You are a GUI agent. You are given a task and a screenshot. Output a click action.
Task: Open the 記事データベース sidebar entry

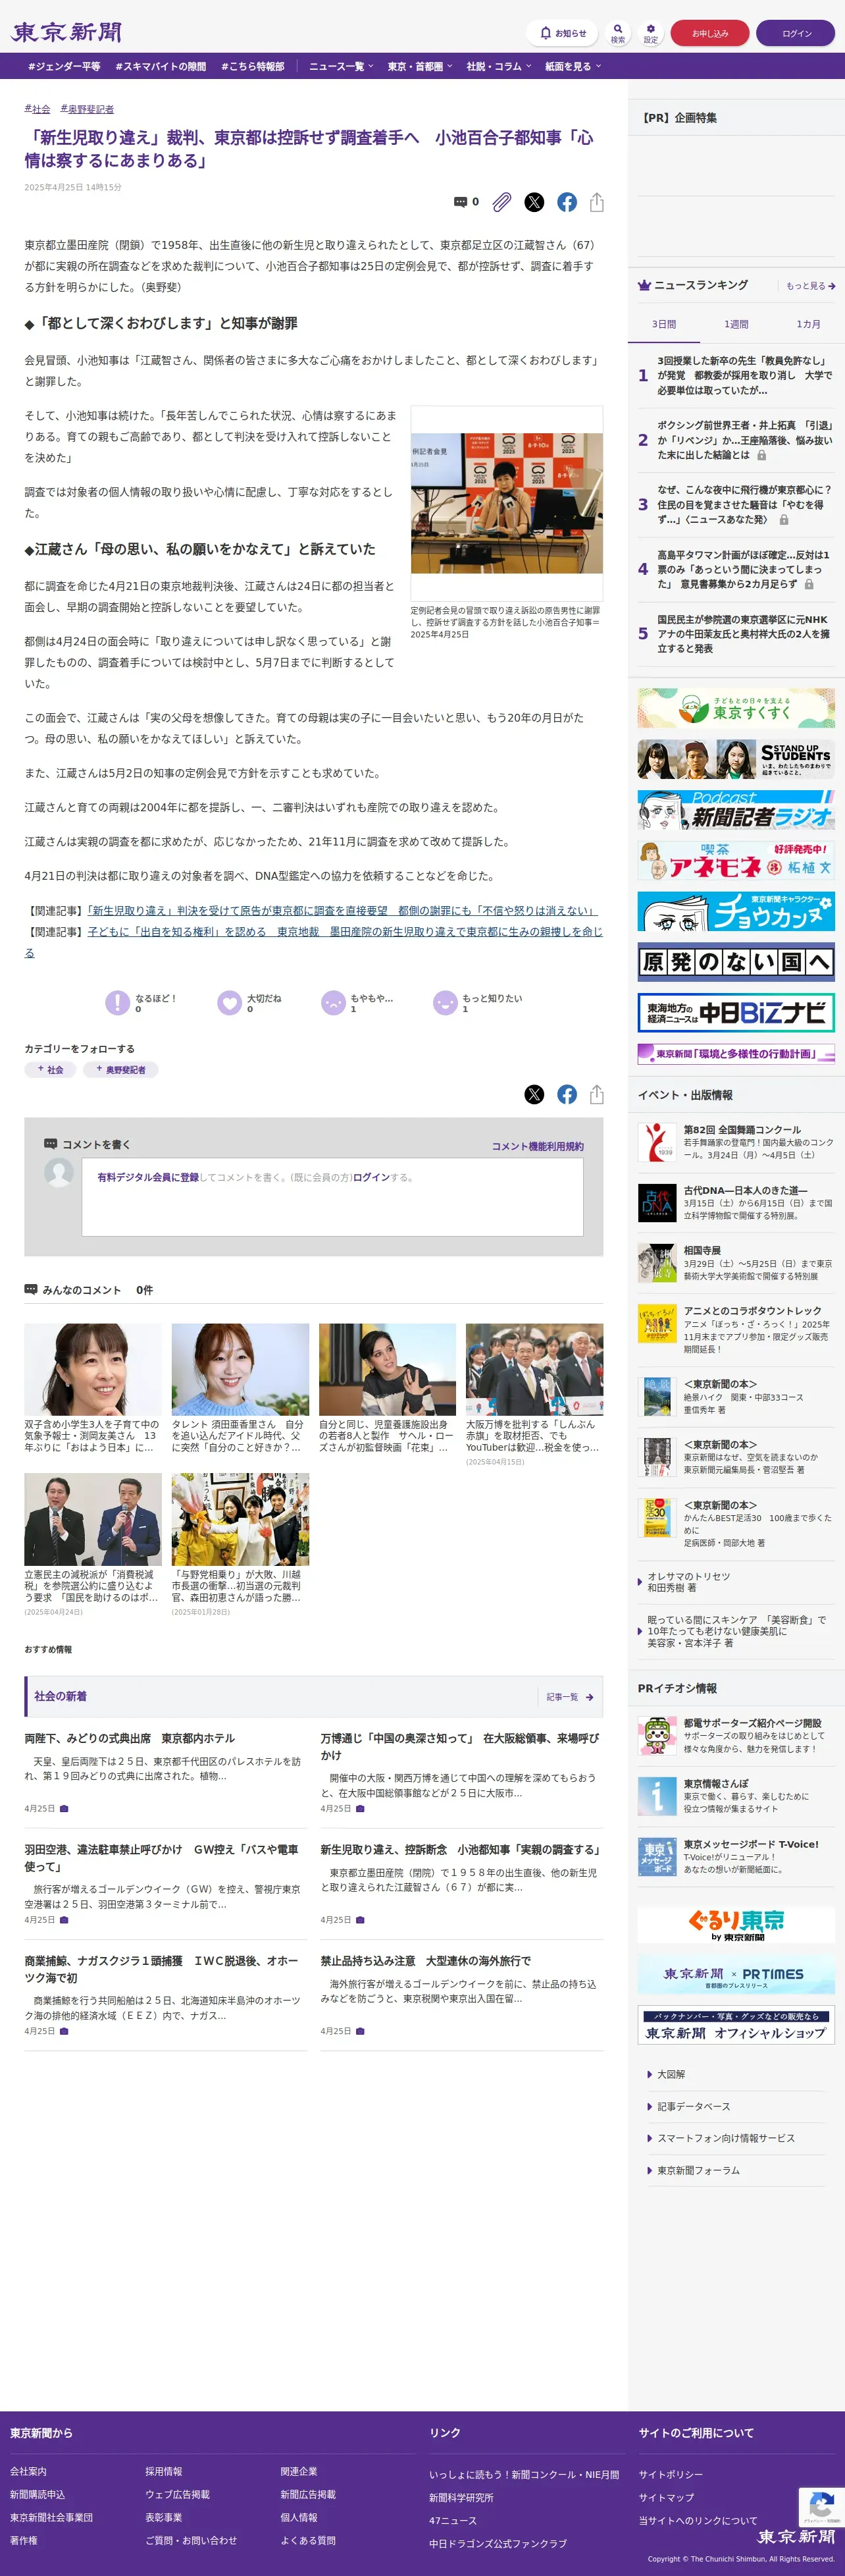(693, 2106)
